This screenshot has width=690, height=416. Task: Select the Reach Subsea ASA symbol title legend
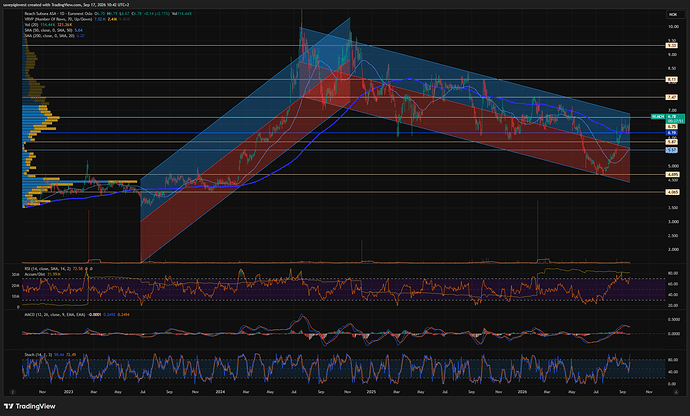[x=58, y=14]
